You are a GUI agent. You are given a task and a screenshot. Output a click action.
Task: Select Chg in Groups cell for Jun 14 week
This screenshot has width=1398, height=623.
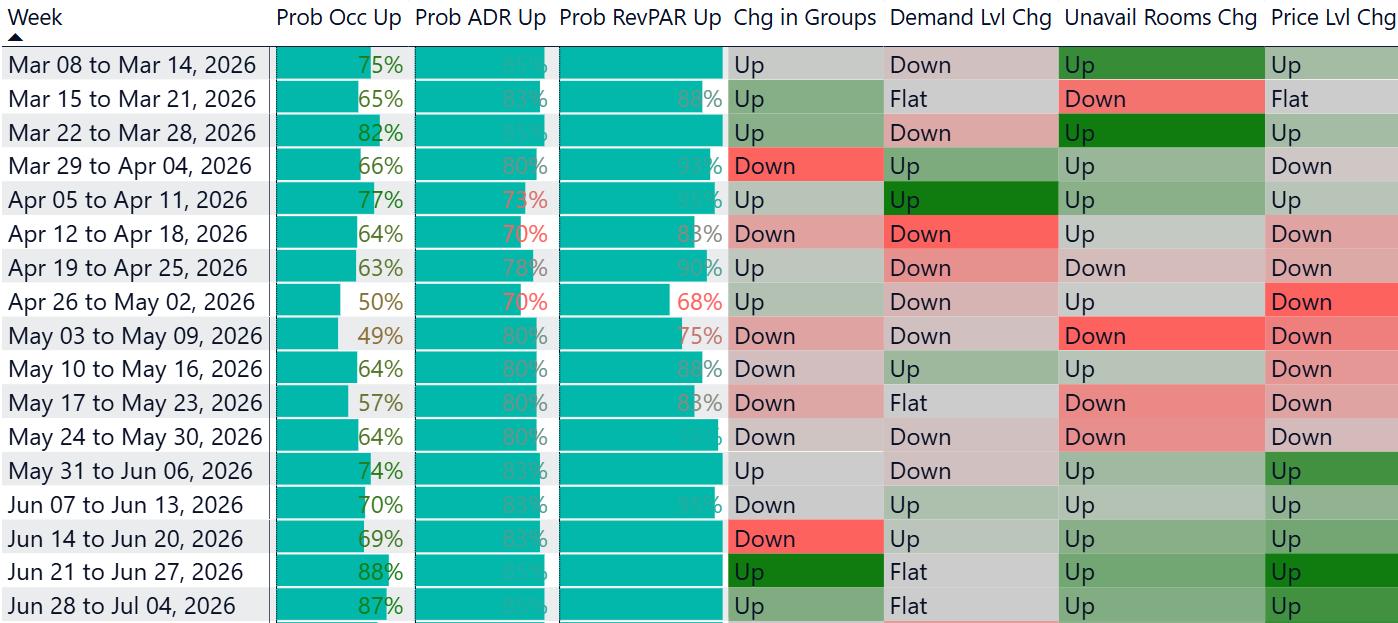pos(805,539)
